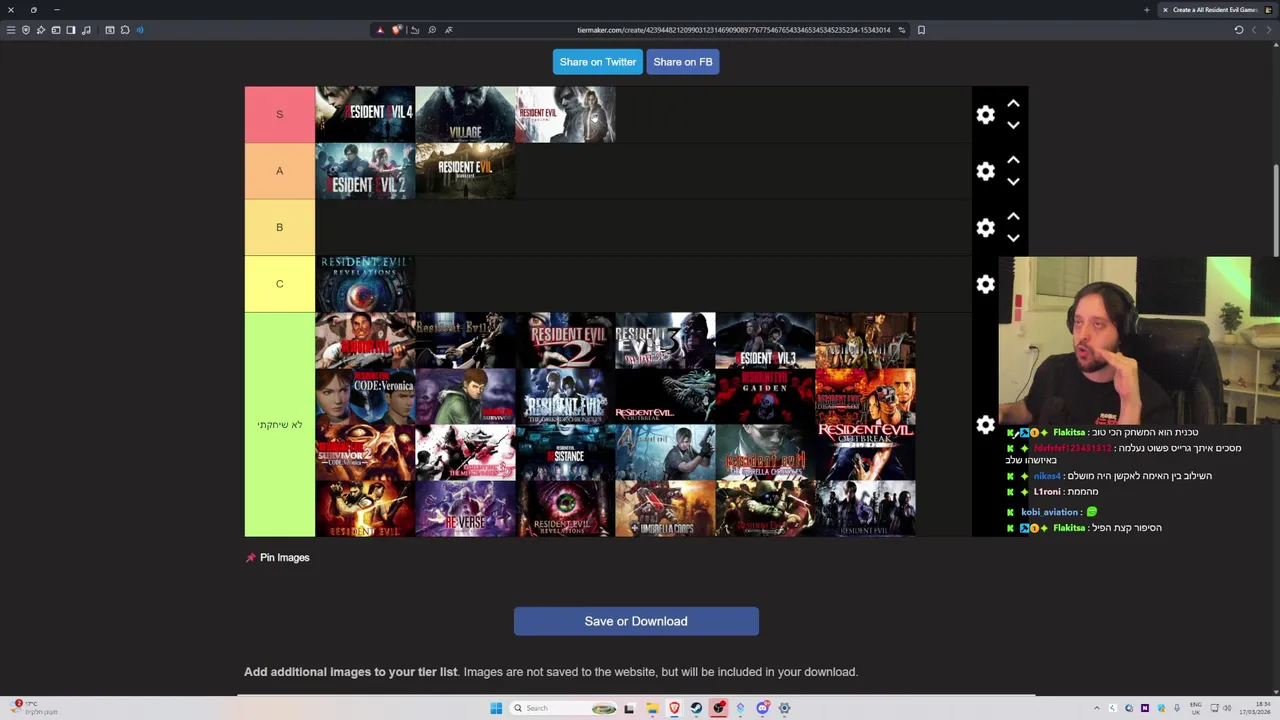The height and width of the screenshot is (720, 1280).
Task: Move S tier row up with arrow
Action: pyautogui.click(x=1013, y=103)
